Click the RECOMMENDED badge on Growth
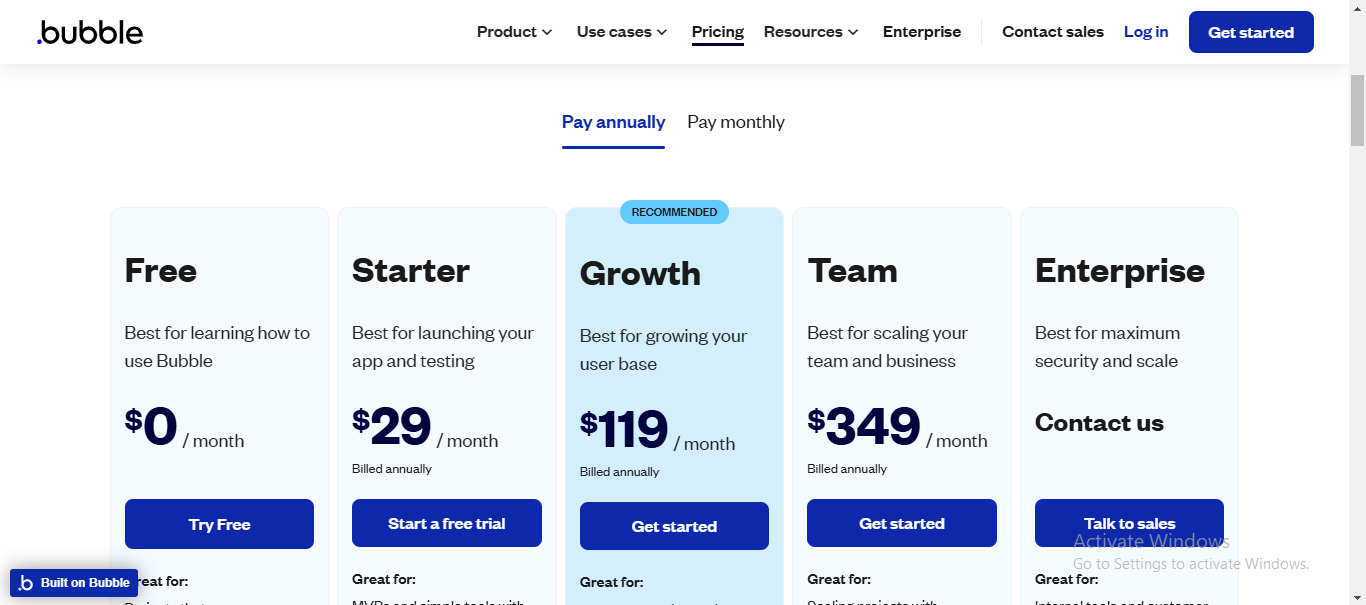Viewport: 1366px width, 605px height. [674, 212]
